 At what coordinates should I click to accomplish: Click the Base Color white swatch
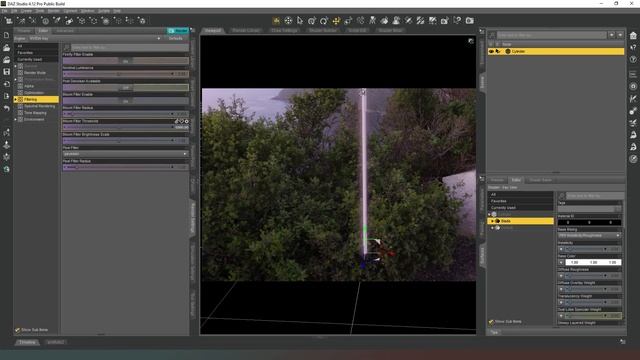tap(593, 262)
